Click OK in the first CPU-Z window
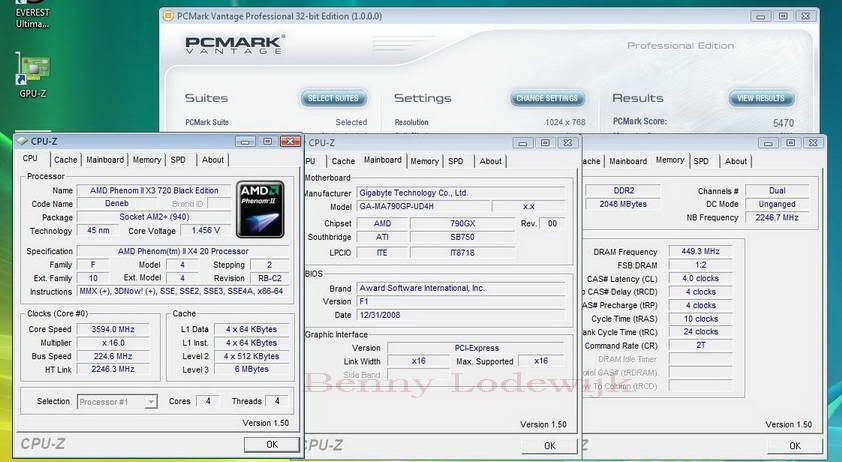842x462 pixels. 272,444
